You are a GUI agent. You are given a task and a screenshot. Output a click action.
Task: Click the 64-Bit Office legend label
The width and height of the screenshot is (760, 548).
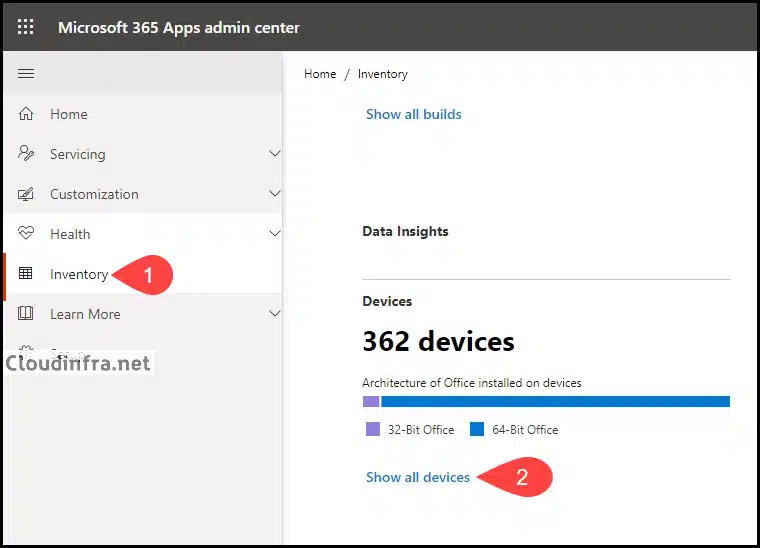coord(525,430)
